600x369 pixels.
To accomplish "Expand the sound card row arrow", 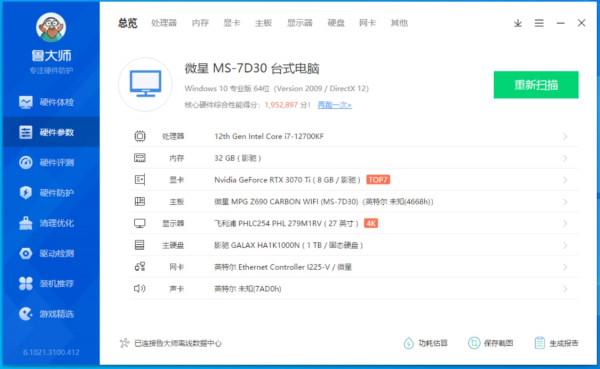I will pos(565,289).
